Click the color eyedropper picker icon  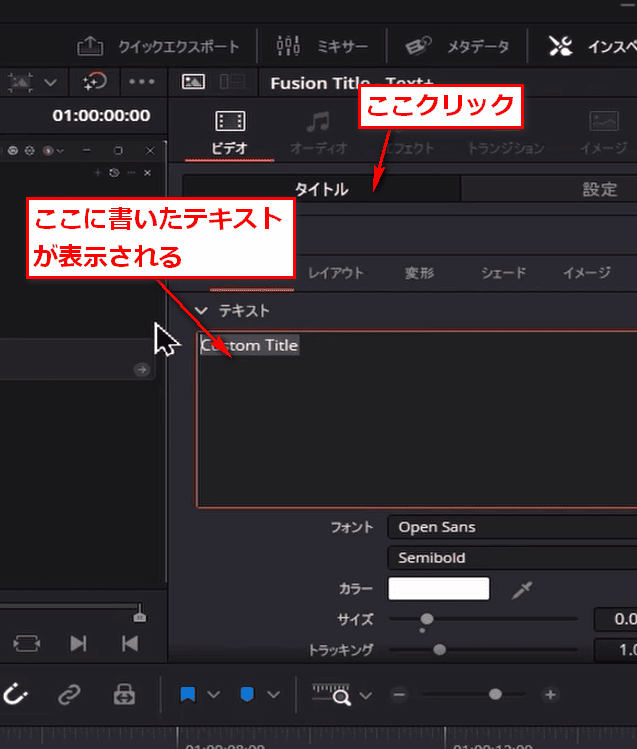[521, 590]
